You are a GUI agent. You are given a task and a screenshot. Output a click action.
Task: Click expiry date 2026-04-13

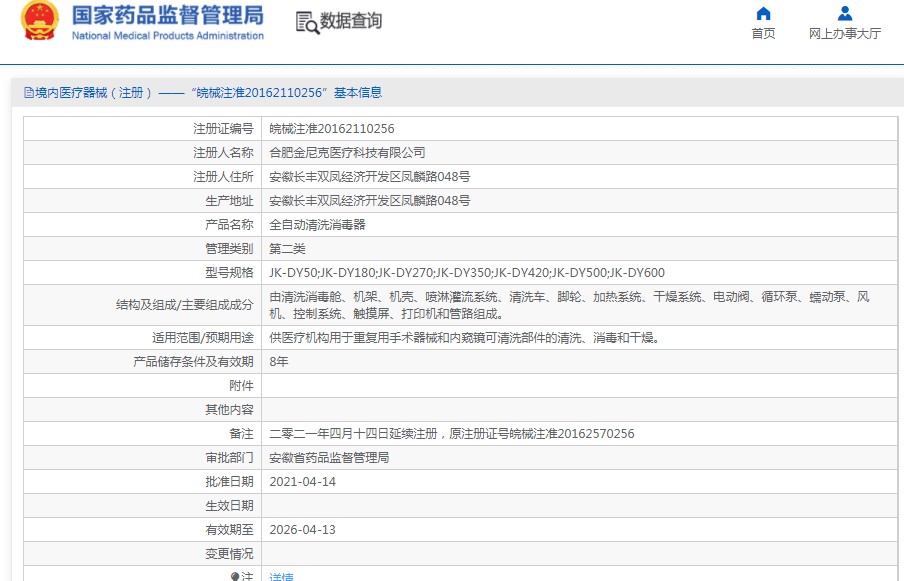tap(303, 530)
